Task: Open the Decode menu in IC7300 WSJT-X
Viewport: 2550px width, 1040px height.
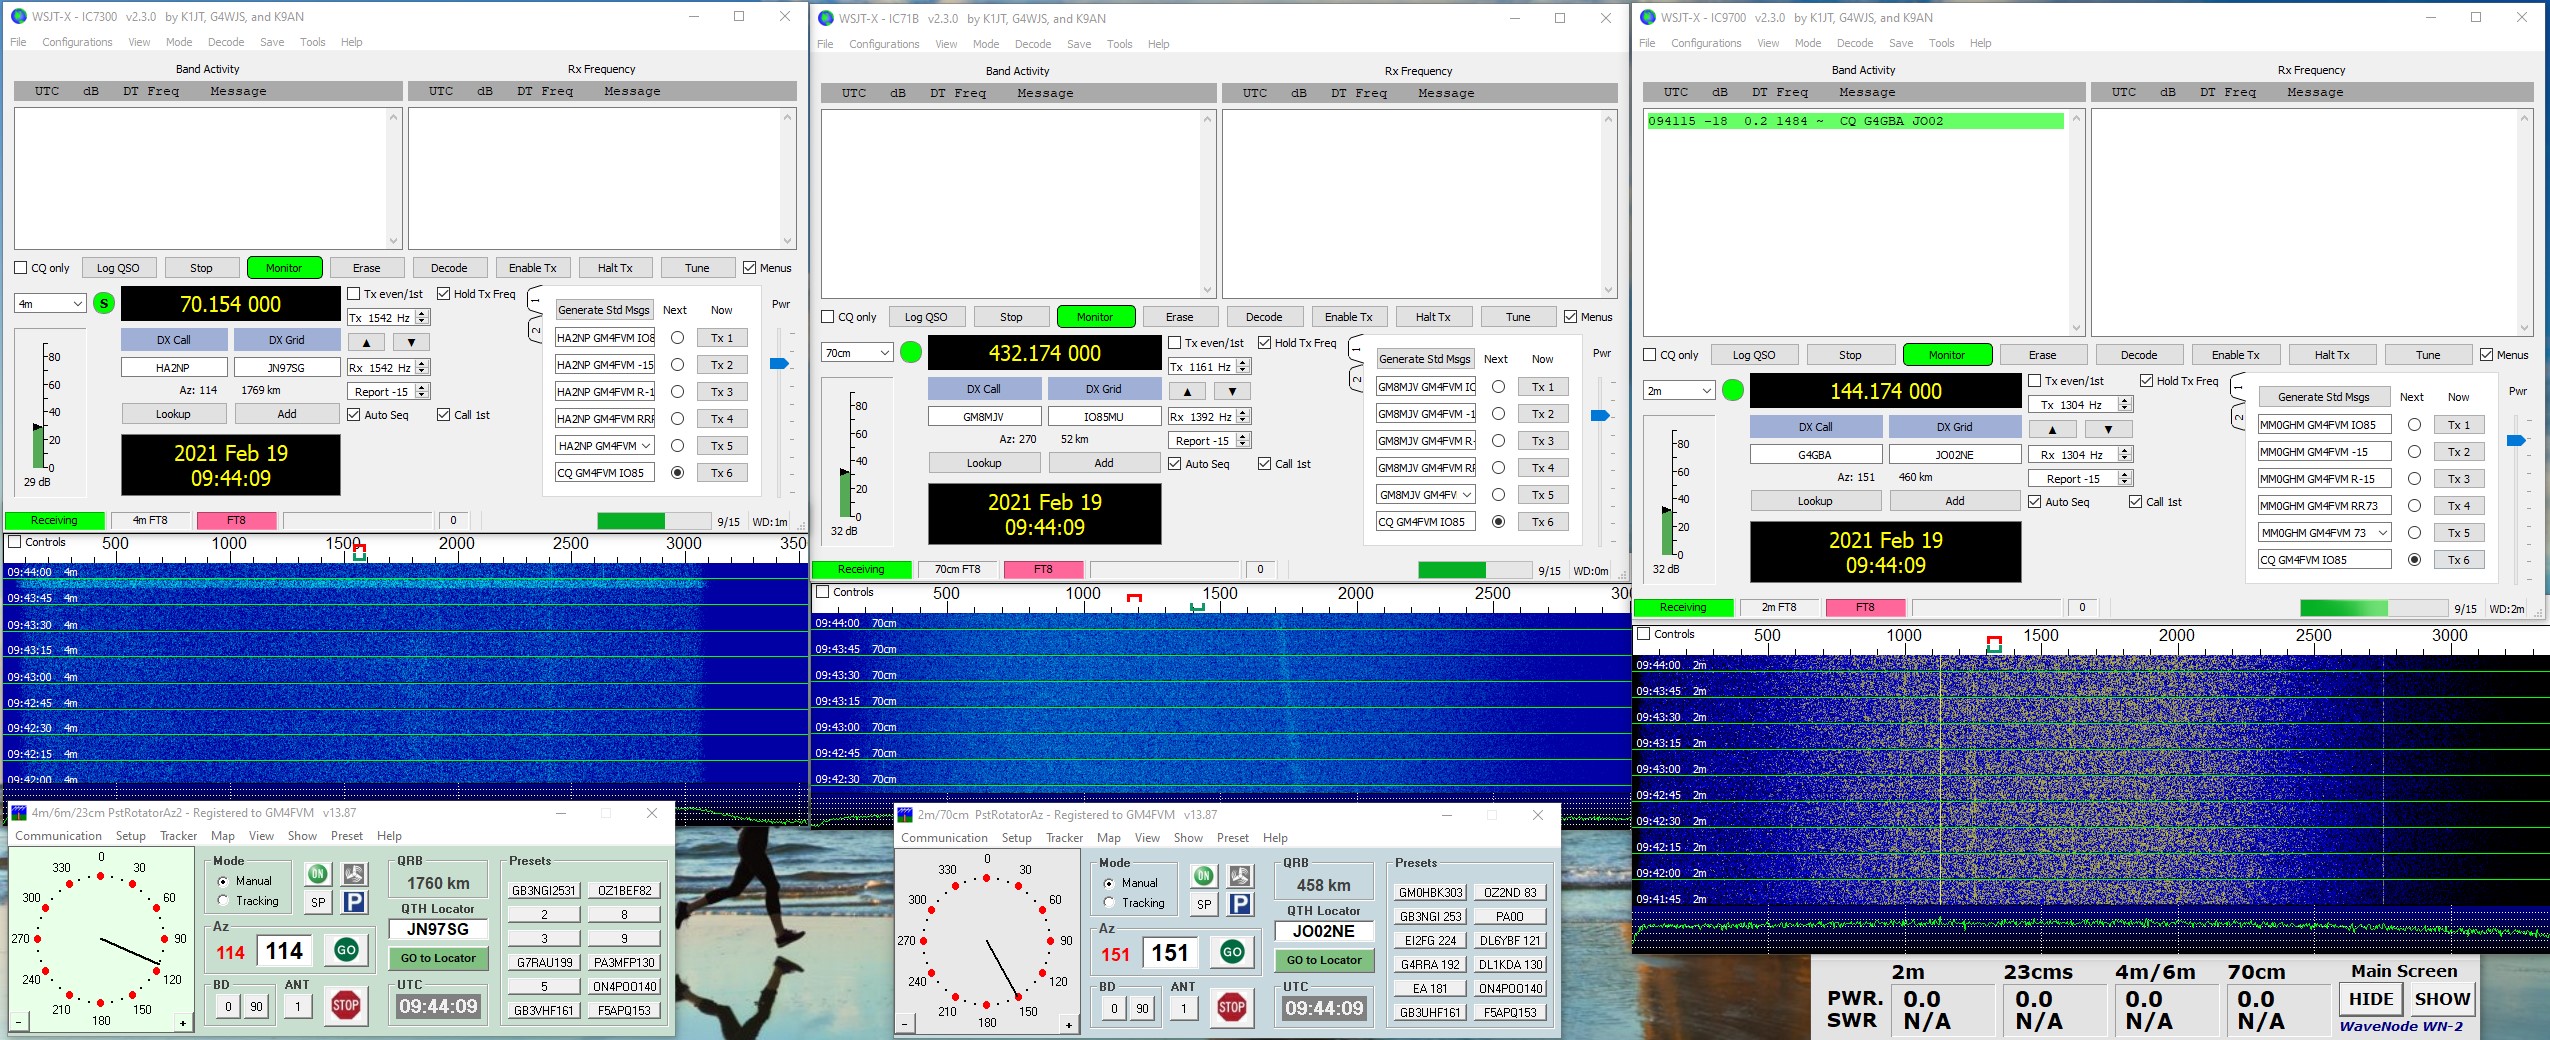Action: pos(225,41)
